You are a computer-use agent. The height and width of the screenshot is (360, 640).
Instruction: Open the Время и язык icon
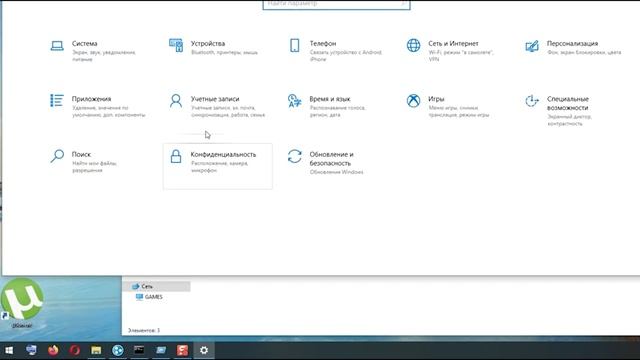[294, 101]
